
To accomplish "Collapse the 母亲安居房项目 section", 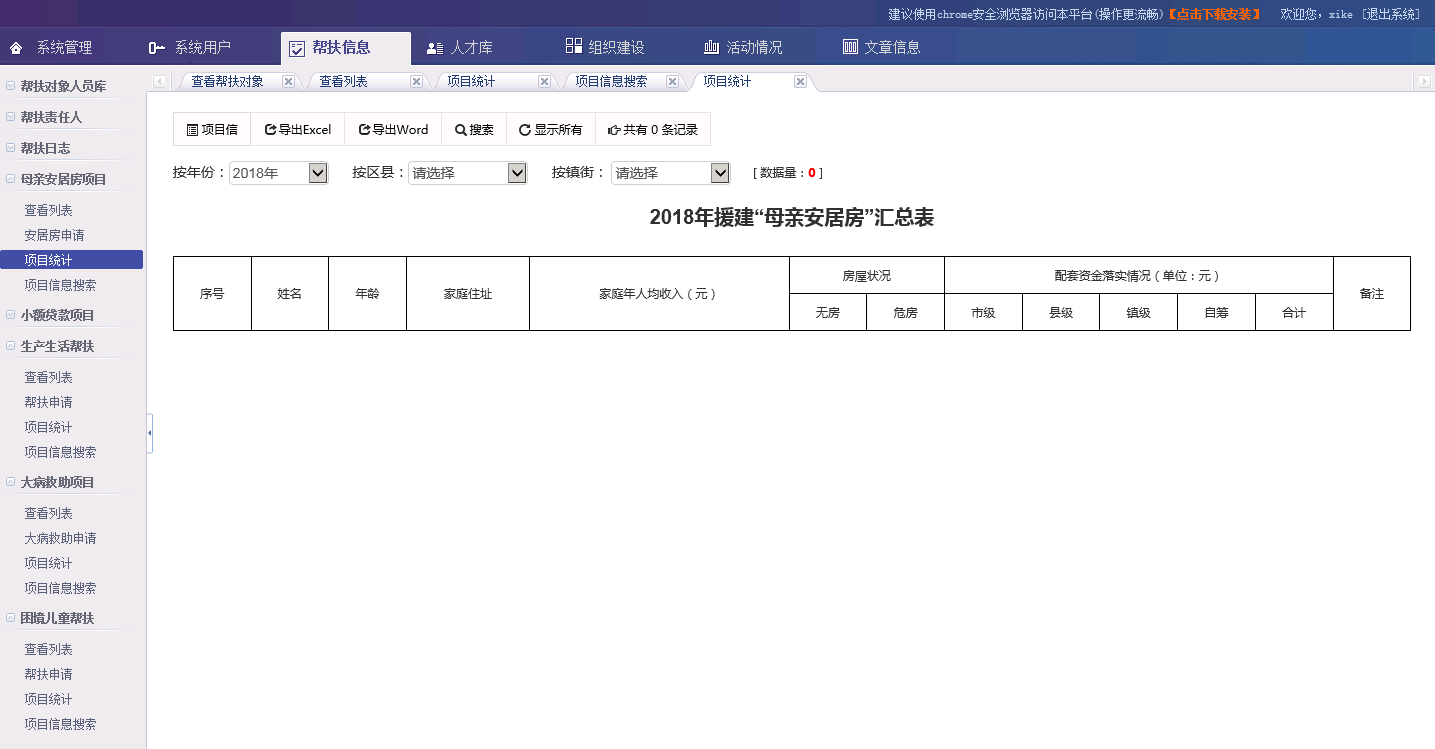I will [10, 179].
